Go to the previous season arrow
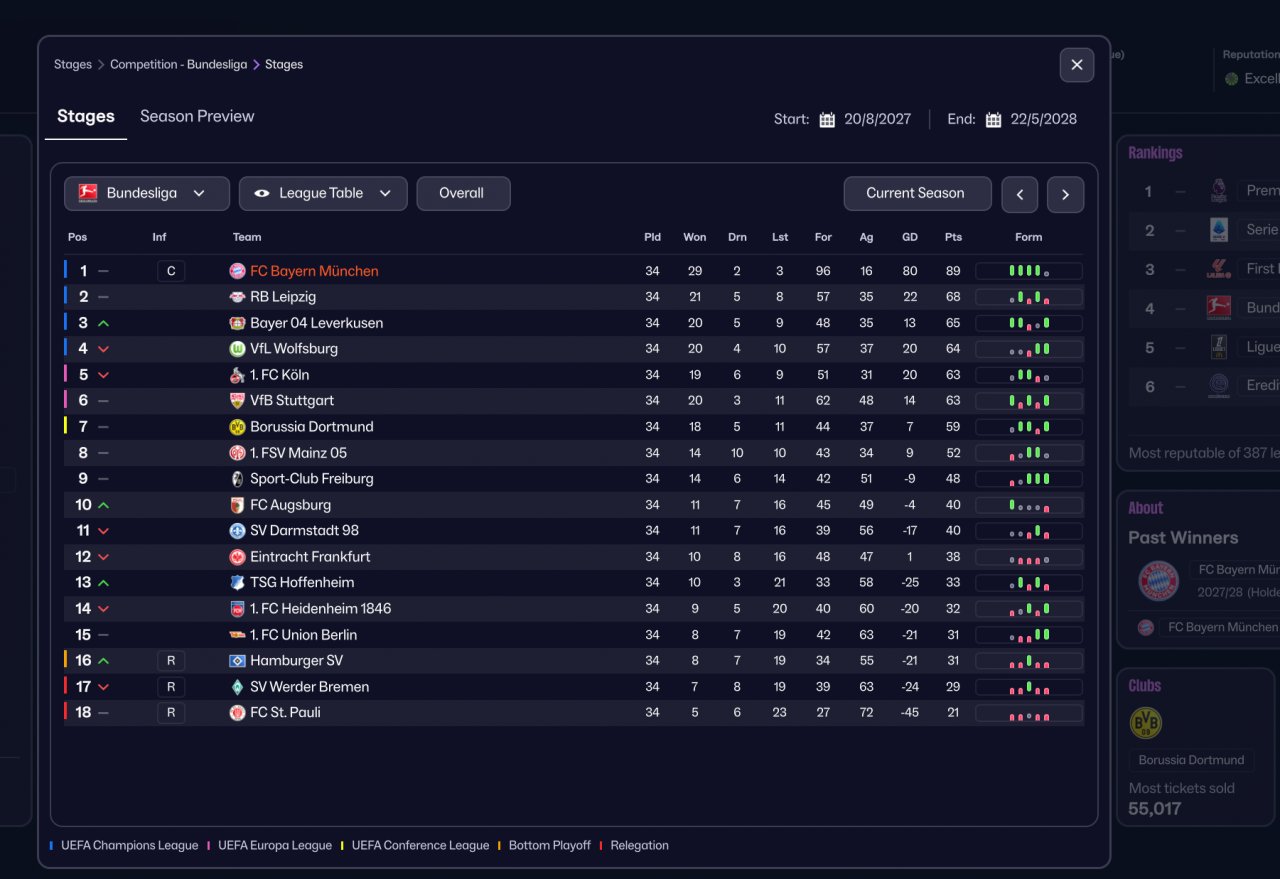Image resolution: width=1280 pixels, height=879 pixels. [1020, 195]
